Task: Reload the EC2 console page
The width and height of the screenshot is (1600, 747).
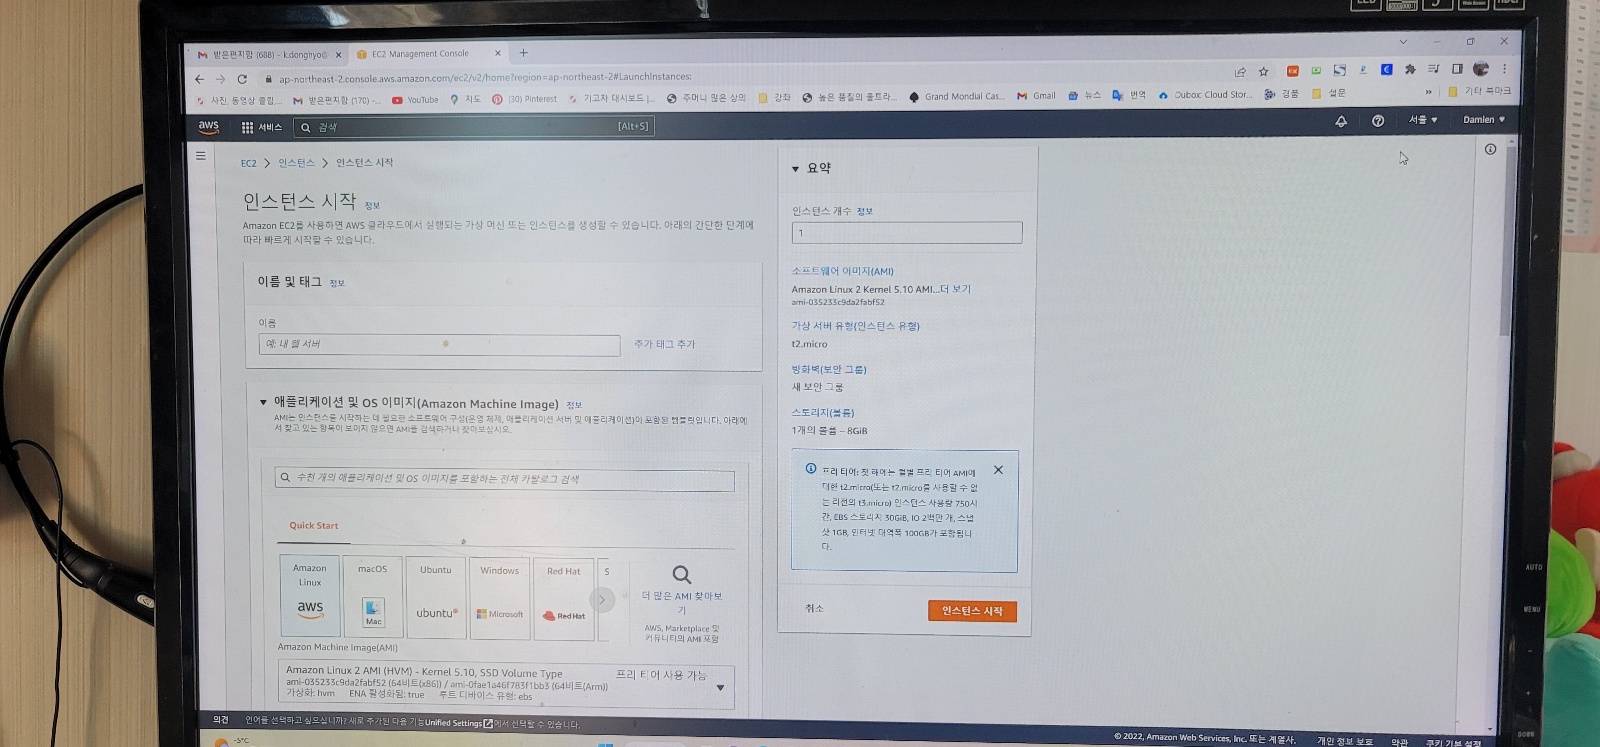Action: [242, 79]
